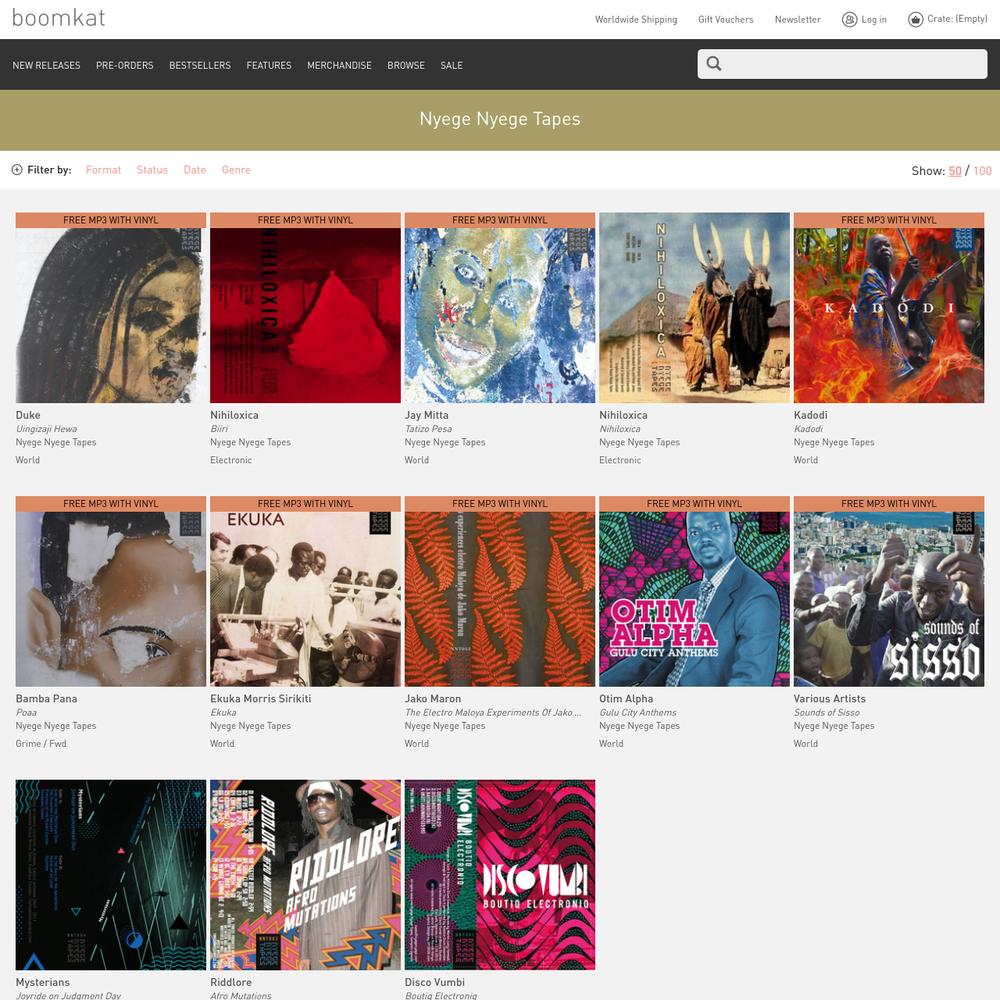
Task: Show 50 items per page
Action: pyautogui.click(x=955, y=171)
